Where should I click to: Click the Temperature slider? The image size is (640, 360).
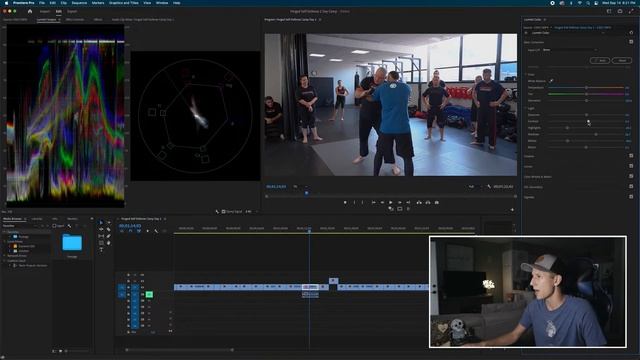coord(586,87)
